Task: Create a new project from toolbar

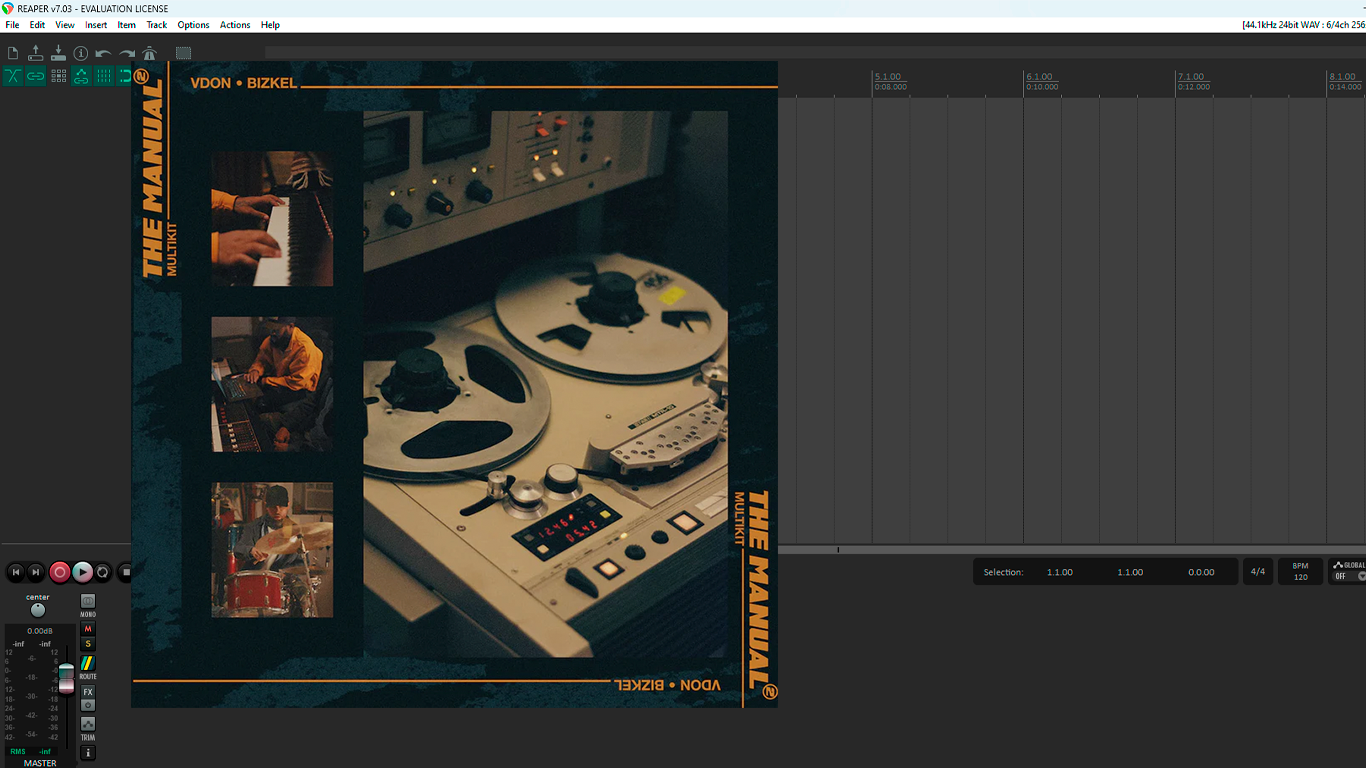Action: coord(13,53)
